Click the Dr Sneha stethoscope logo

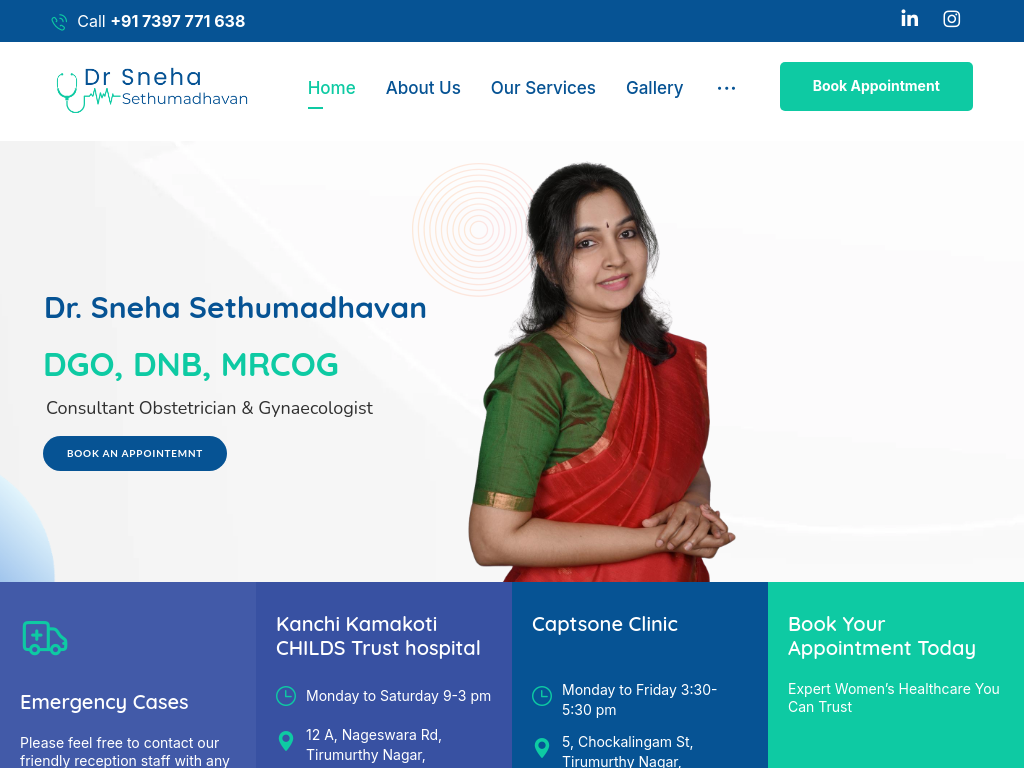click(x=152, y=89)
